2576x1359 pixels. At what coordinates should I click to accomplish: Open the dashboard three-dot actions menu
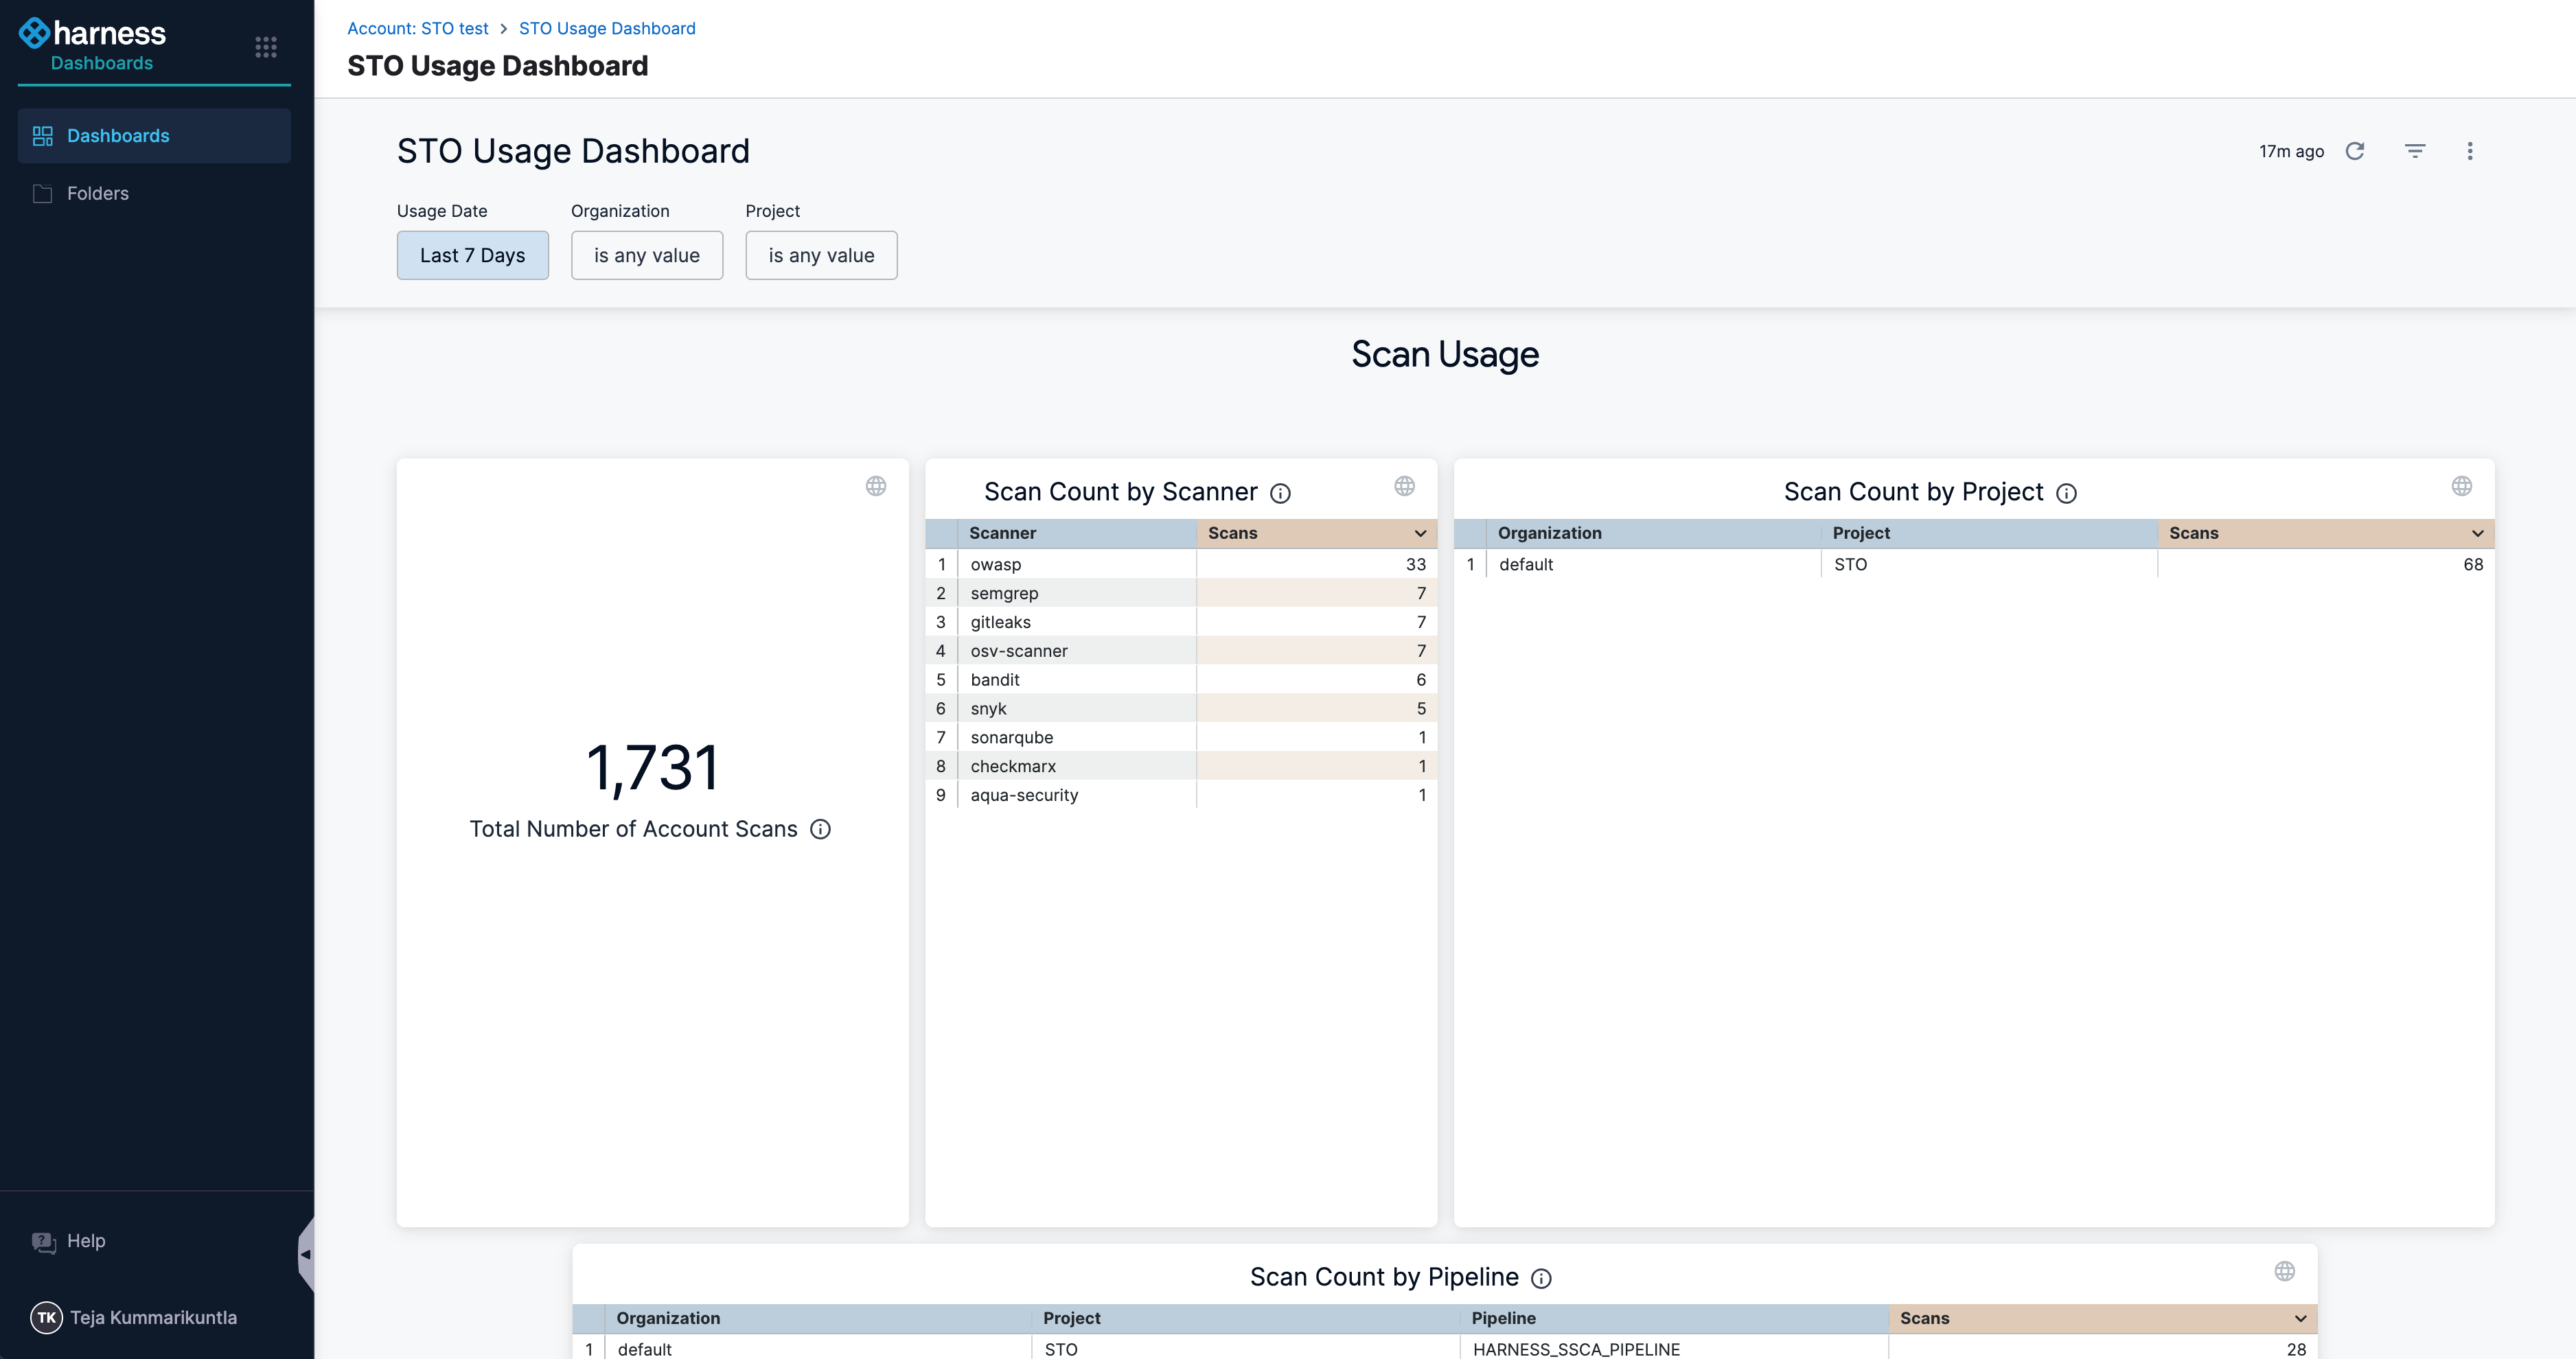pos(2469,151)
